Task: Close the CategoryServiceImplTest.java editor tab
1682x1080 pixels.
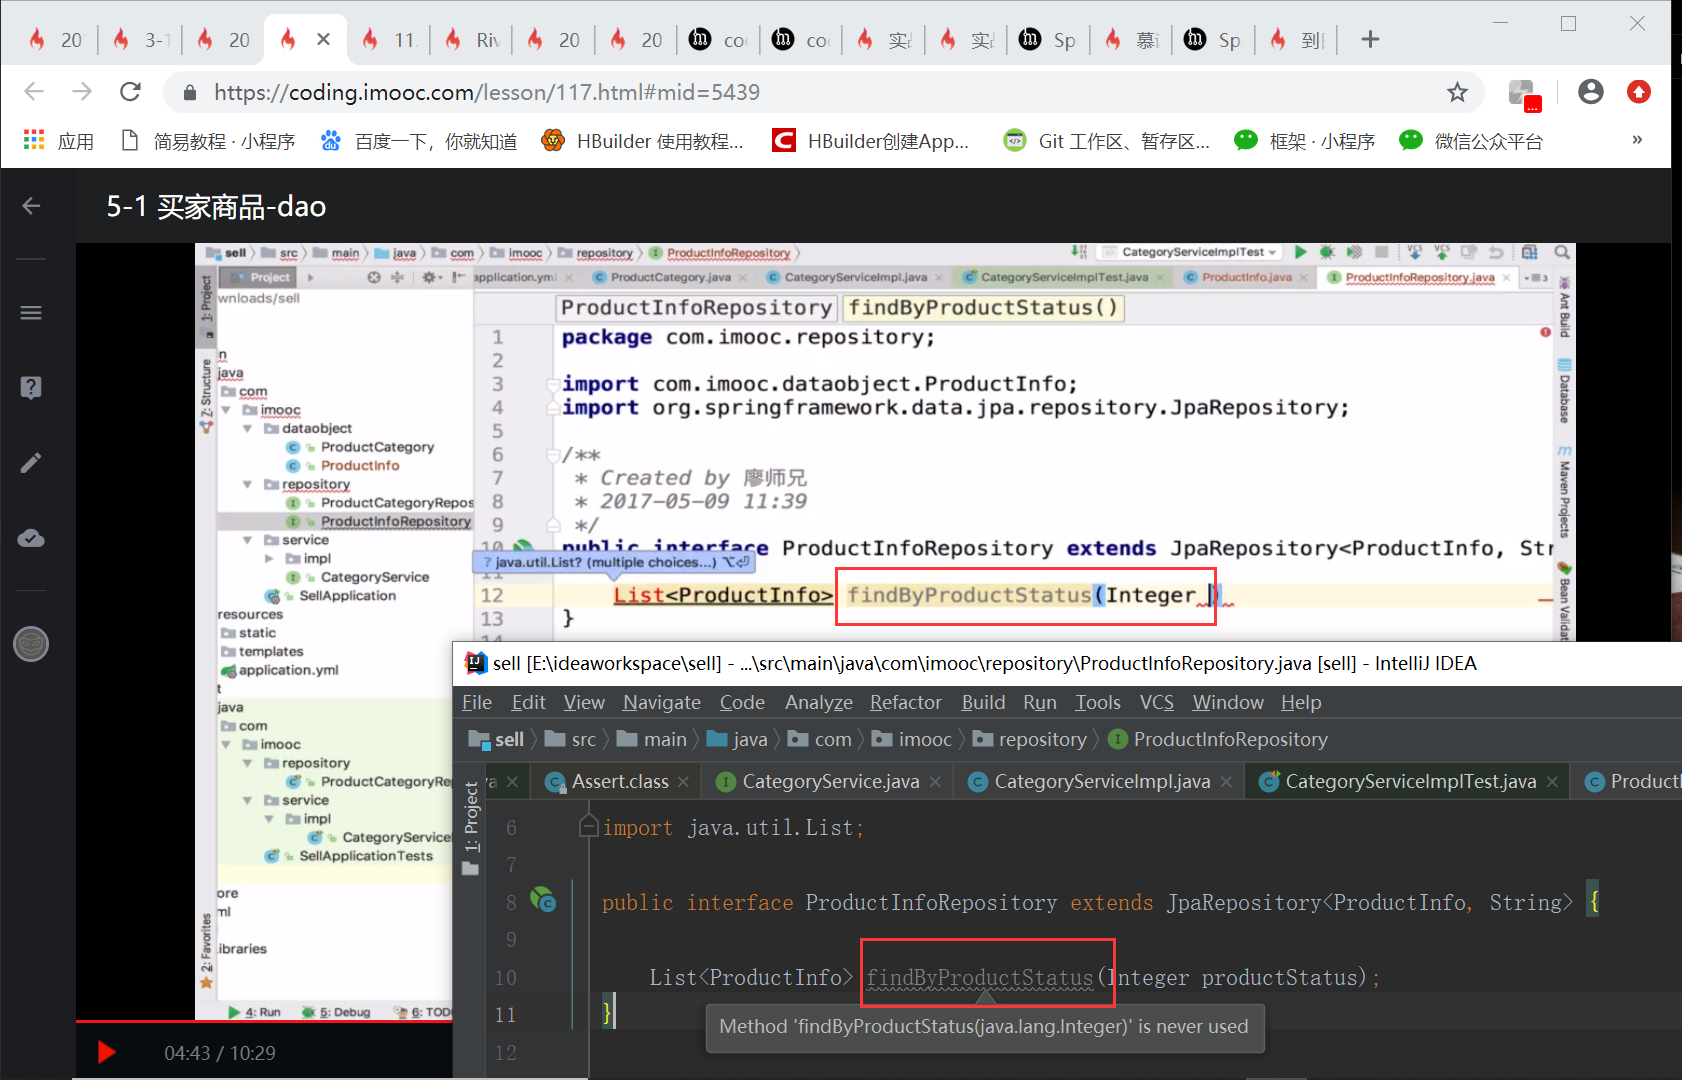Action: click(1552, 782)
